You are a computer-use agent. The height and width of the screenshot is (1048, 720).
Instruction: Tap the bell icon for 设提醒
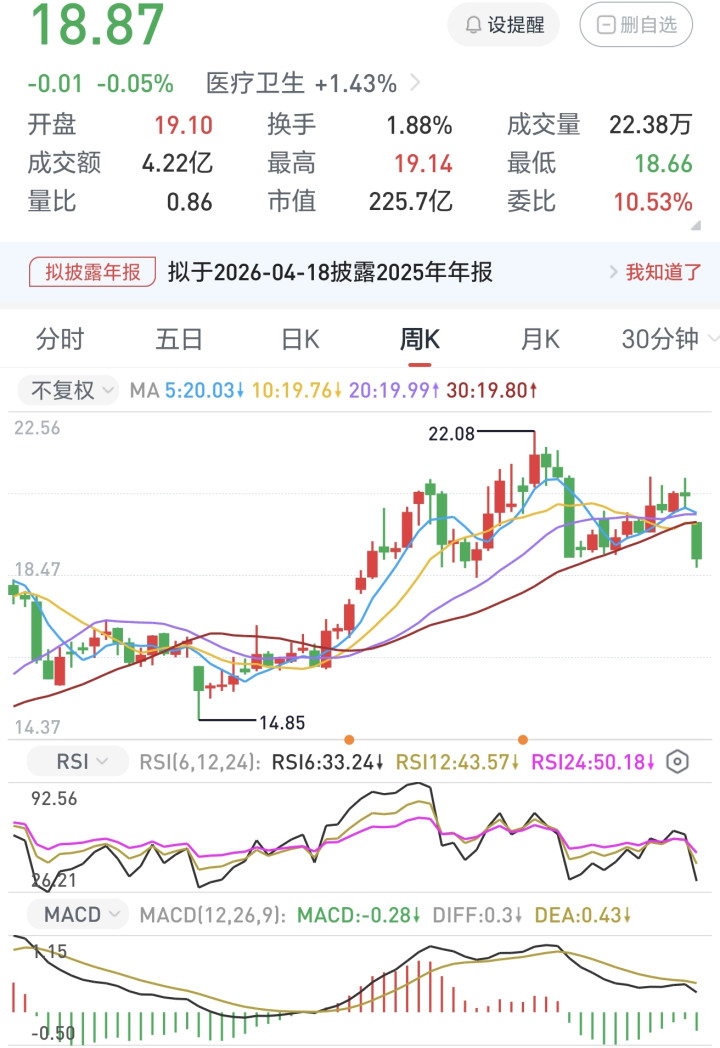click(472, 25)
